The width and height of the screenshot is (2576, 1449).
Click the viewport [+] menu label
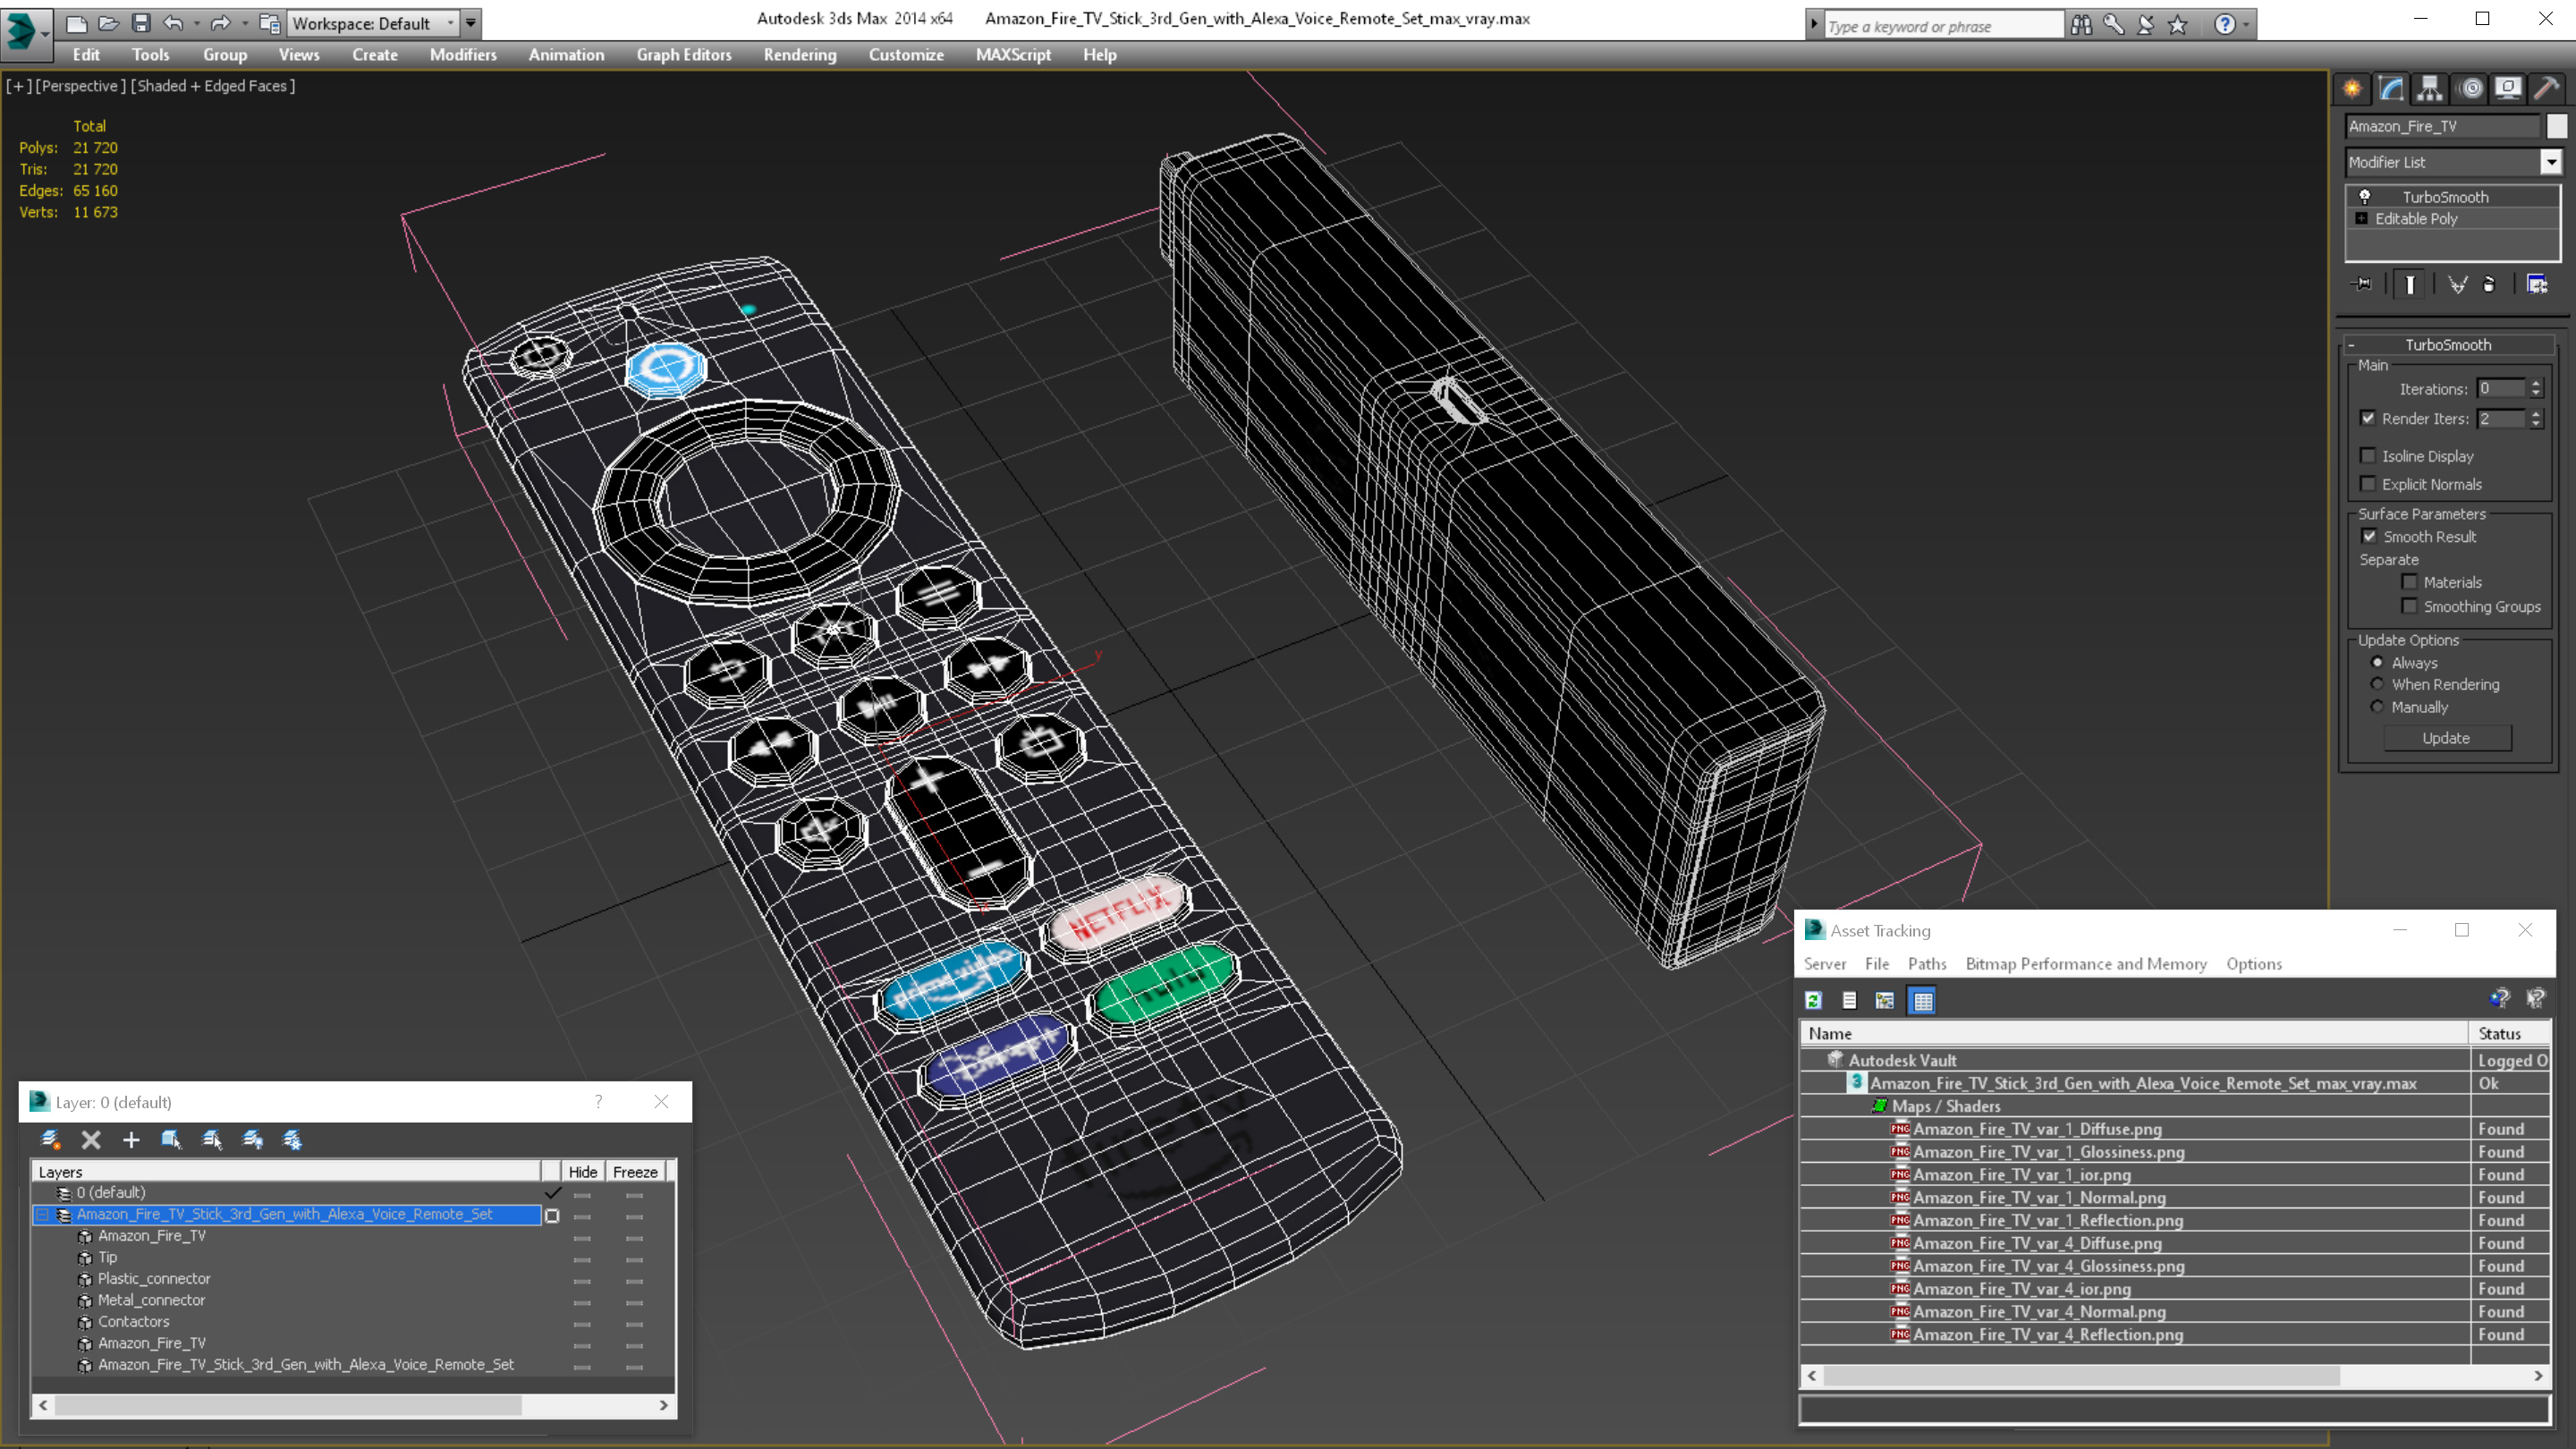(19, 86)
